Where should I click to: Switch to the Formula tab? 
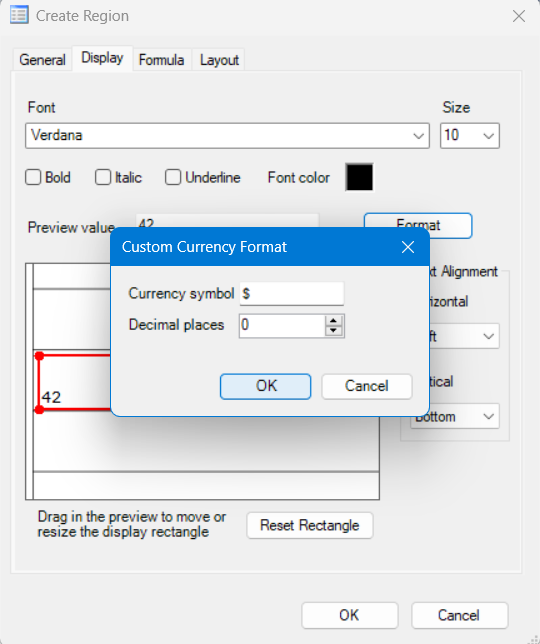tap(161, 60)
